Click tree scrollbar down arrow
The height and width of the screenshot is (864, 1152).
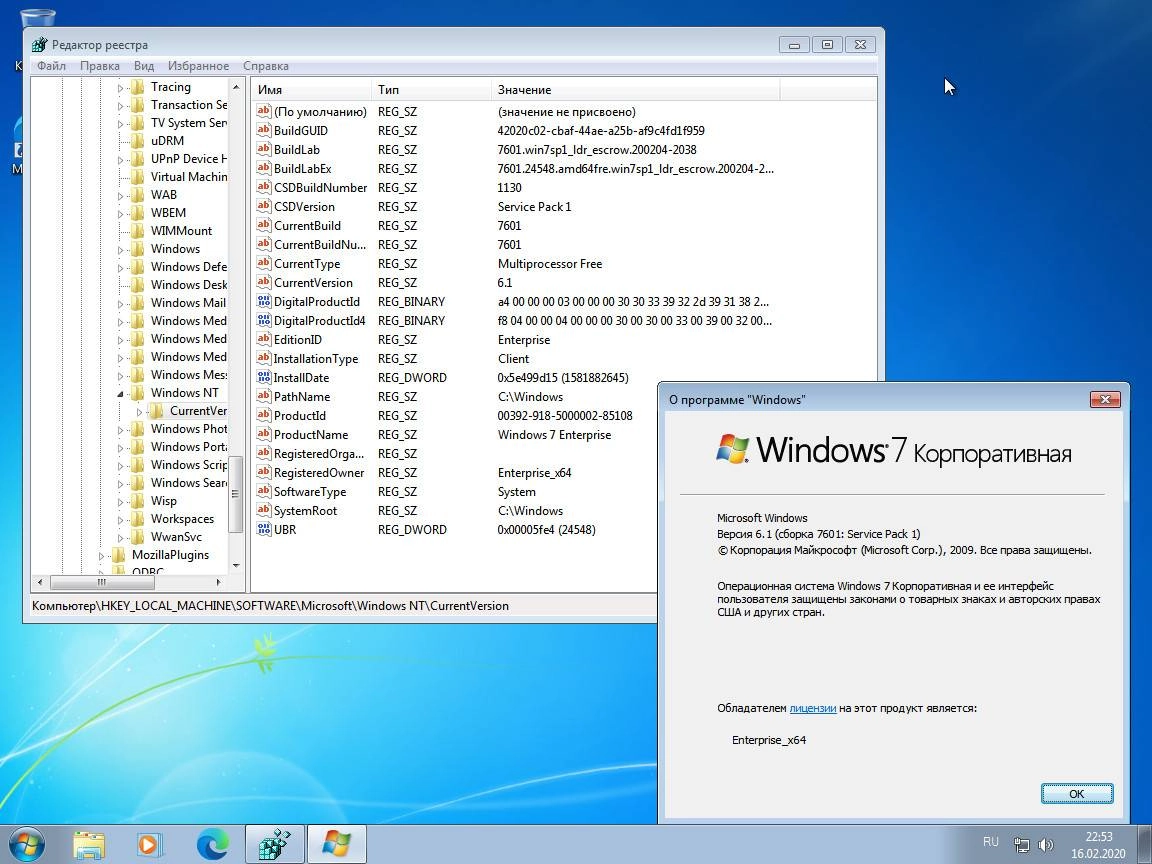[x=236, y=565]
